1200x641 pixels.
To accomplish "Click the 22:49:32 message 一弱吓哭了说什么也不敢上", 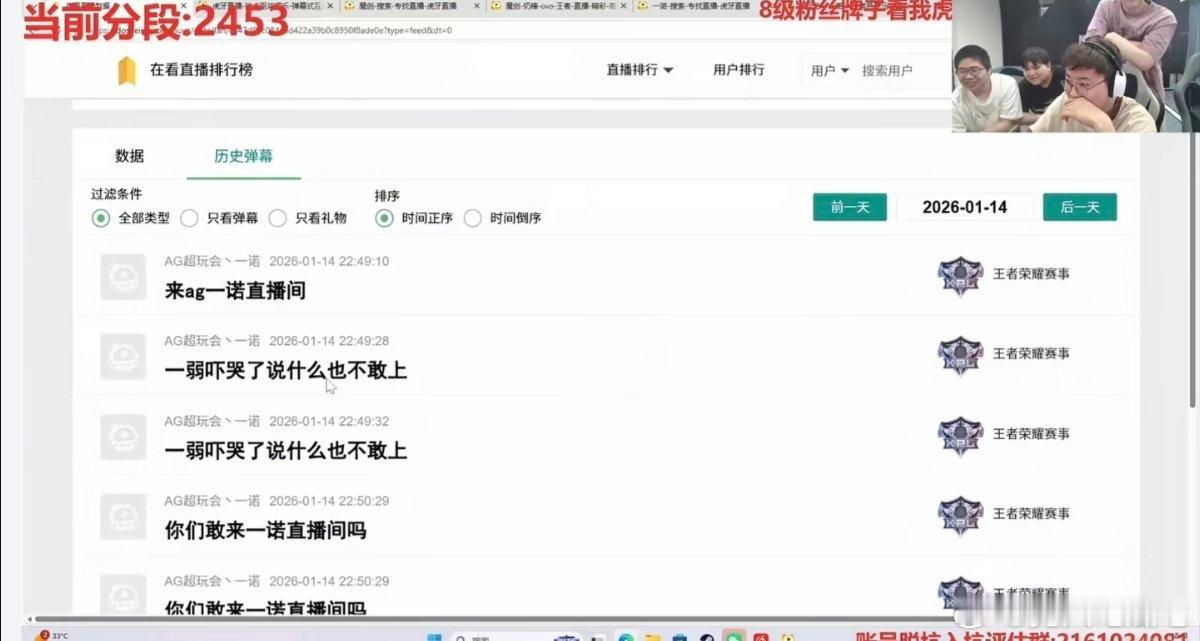I will 286,451.
